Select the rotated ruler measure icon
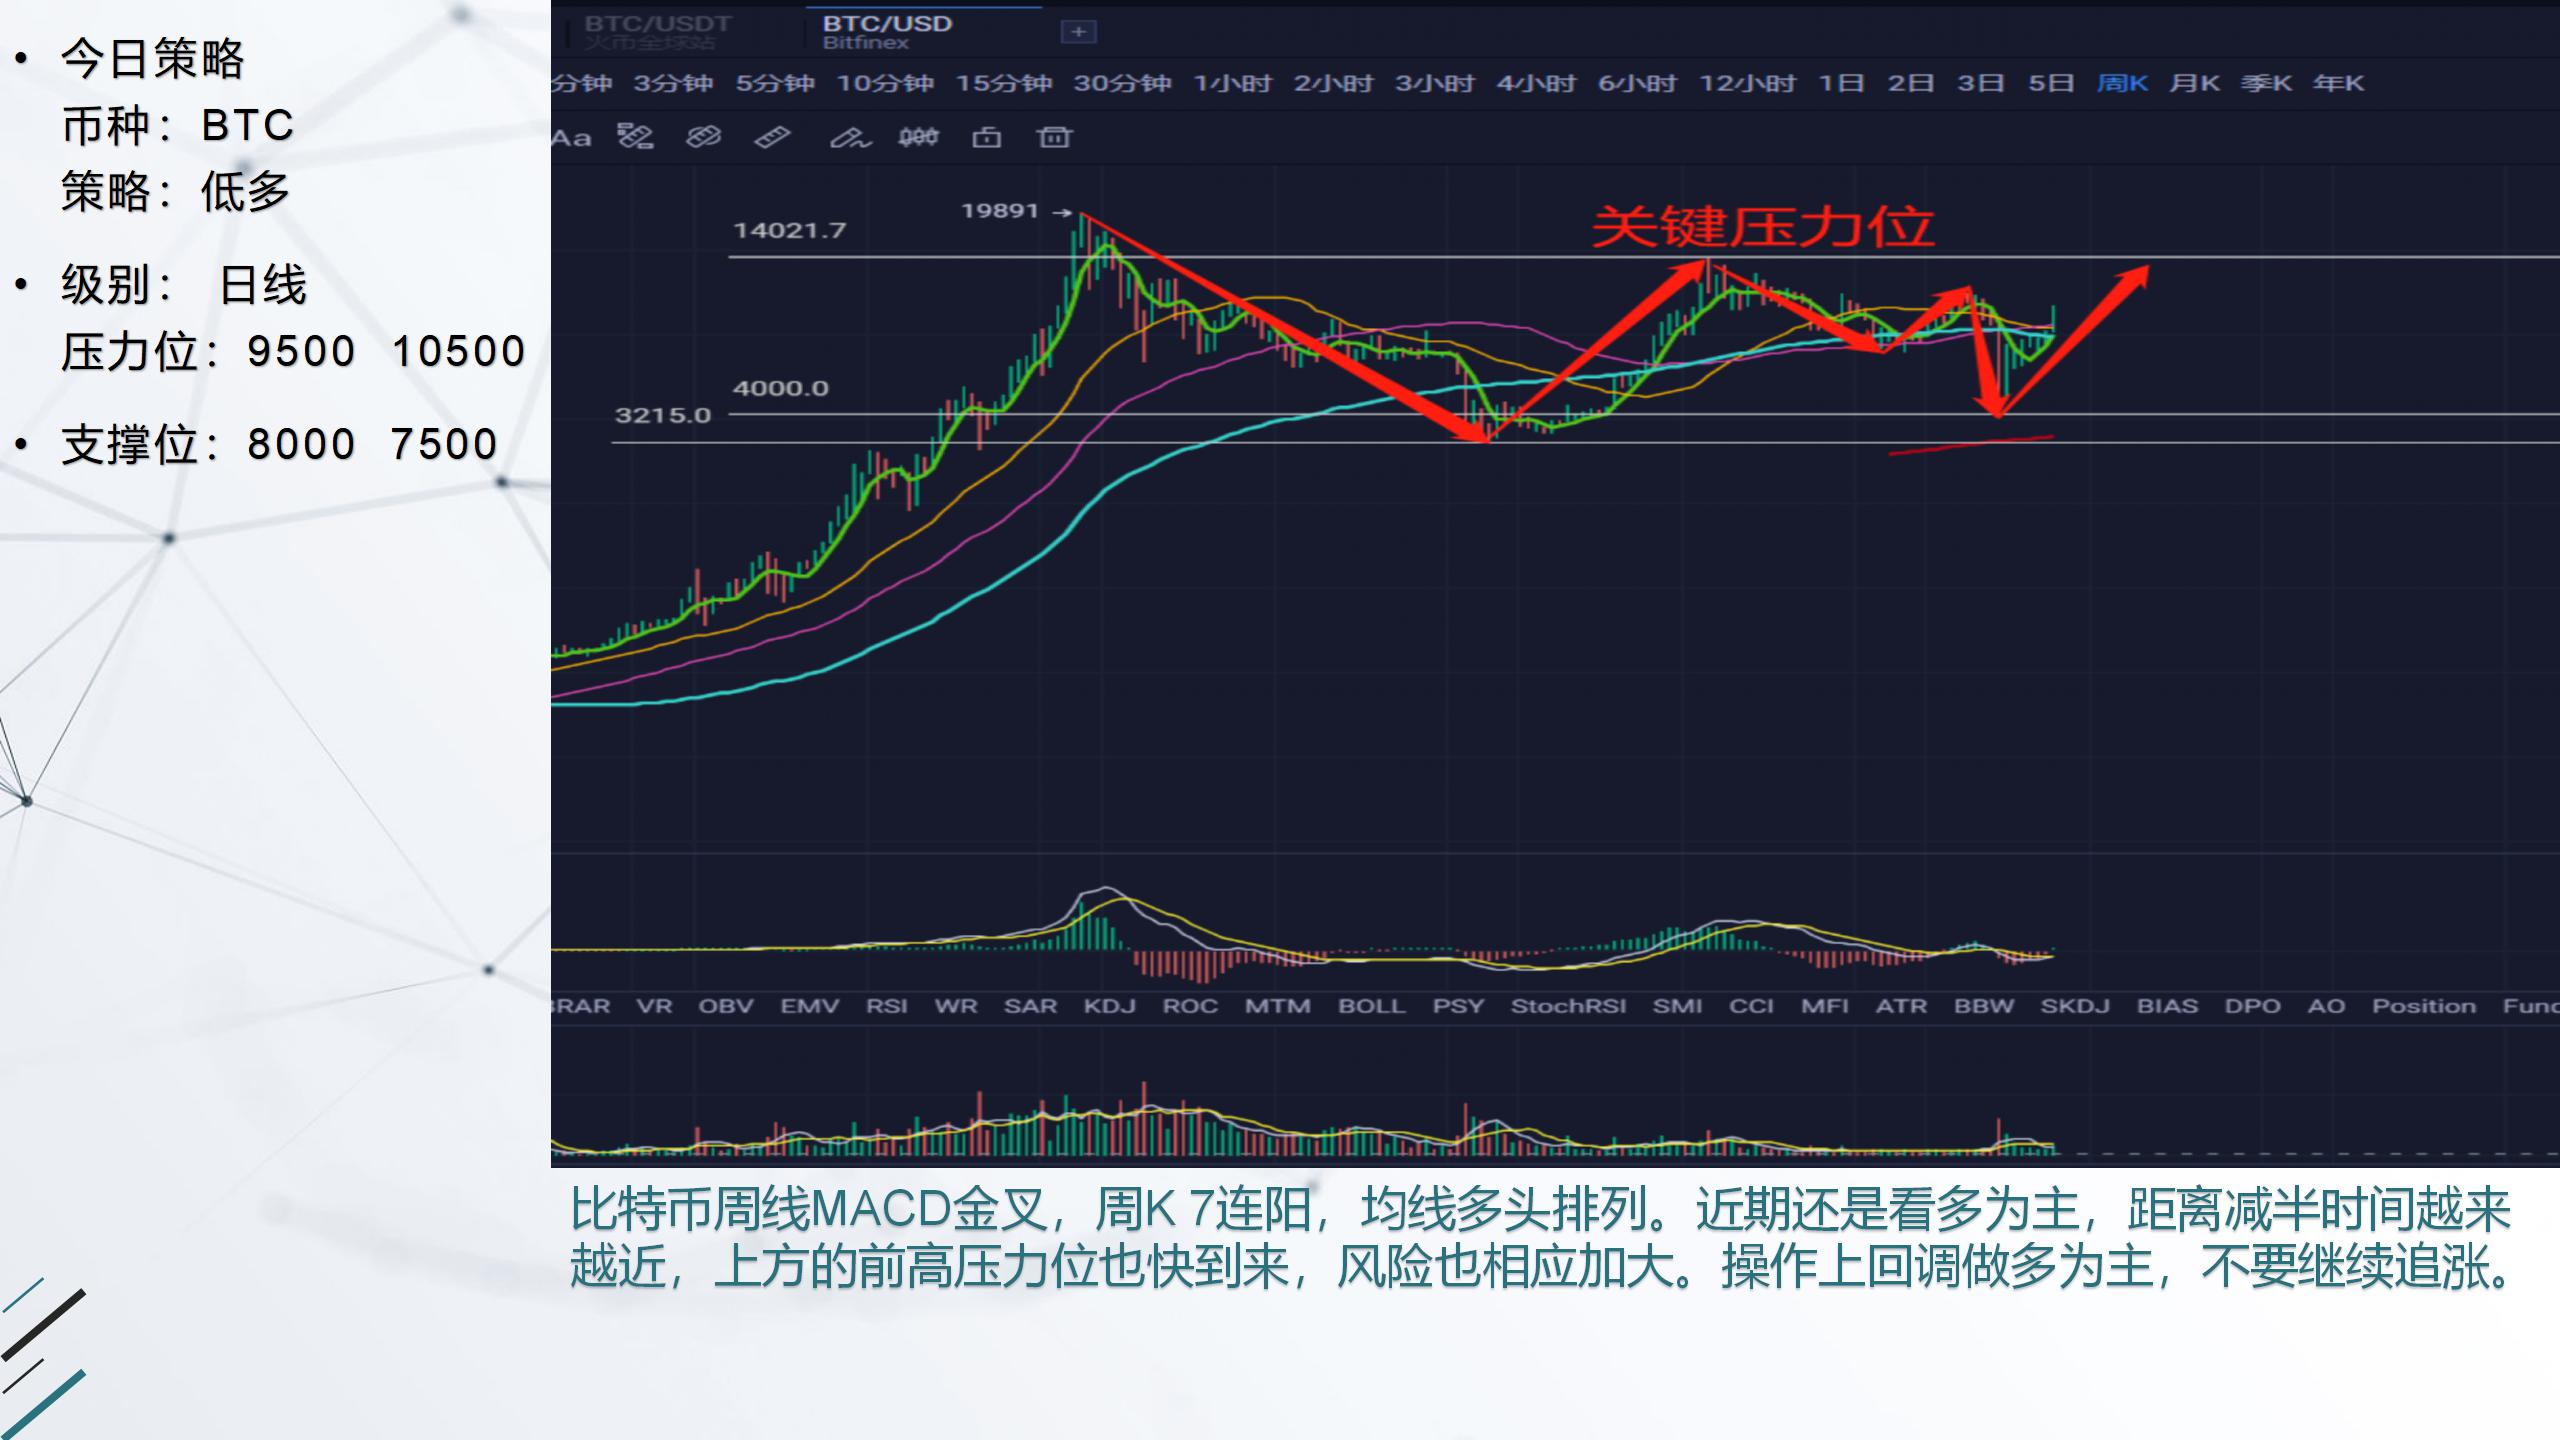The height and width of the screenshot is (1440, 2560). [x=704, y=137]
